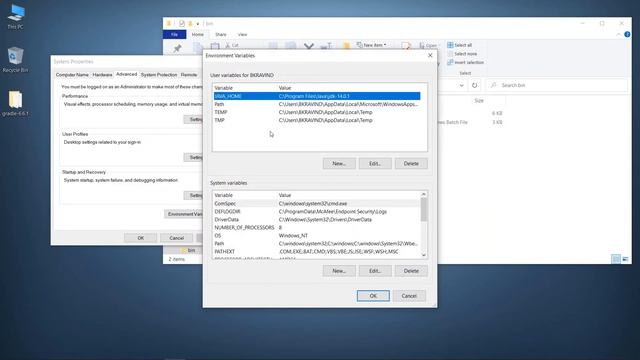Click Edit under System variables

pyautogui.click(x=375, y=271)
